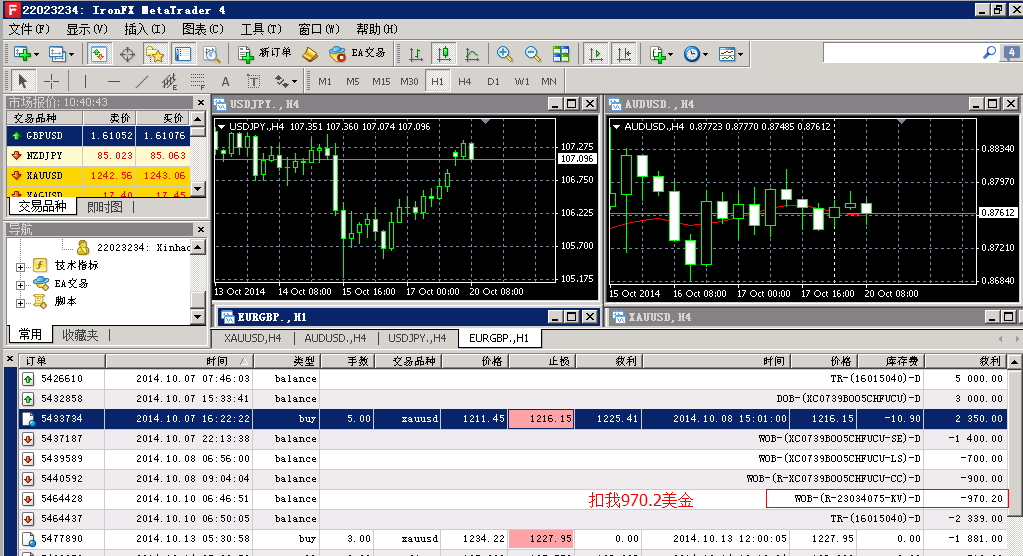Open 帮助(H) menu
This screenshot has width=1023, height=556.
[377, 29]
